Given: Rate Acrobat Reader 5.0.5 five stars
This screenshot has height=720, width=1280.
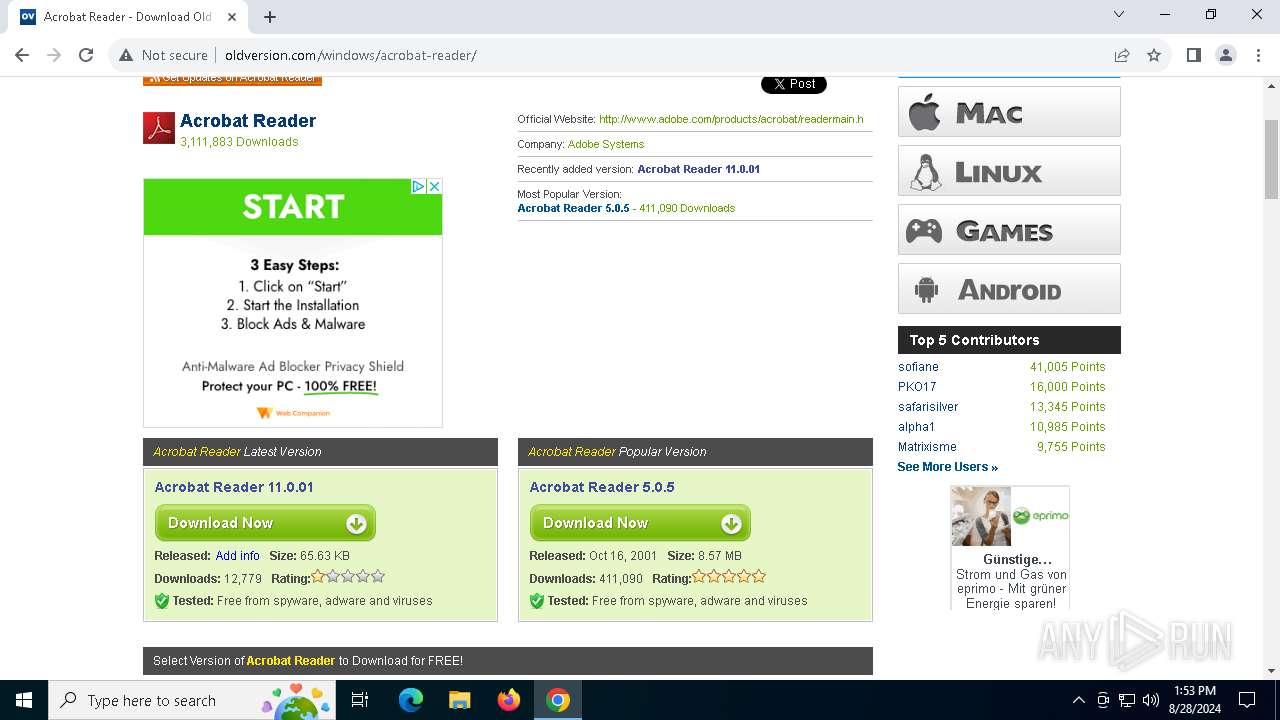Looking at the screenshot, I should [759, 577].
